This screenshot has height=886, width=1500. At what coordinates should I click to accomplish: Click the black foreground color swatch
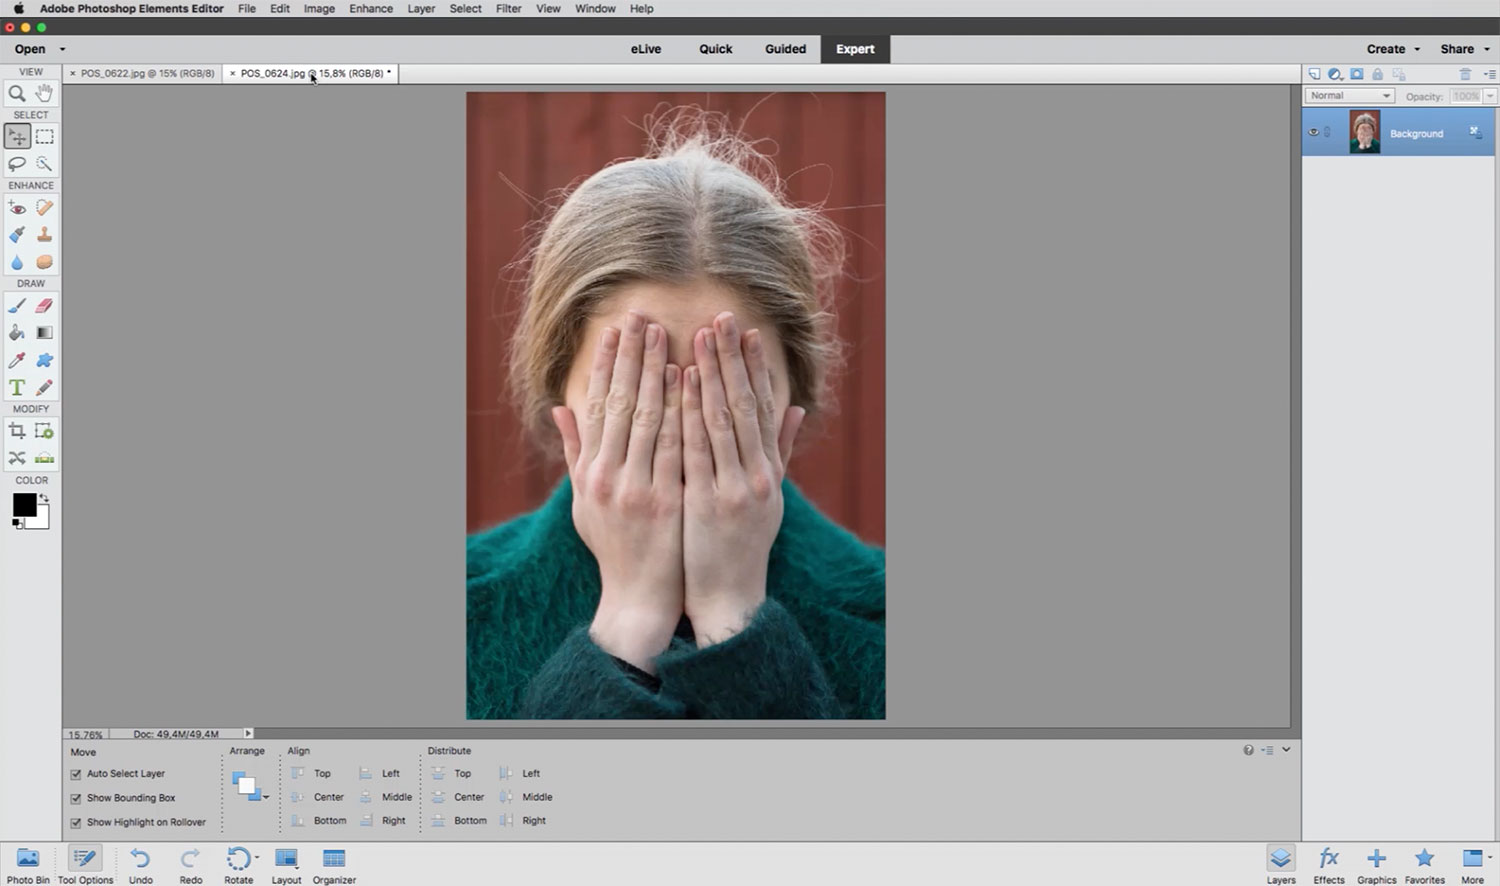tap(23, 505)
